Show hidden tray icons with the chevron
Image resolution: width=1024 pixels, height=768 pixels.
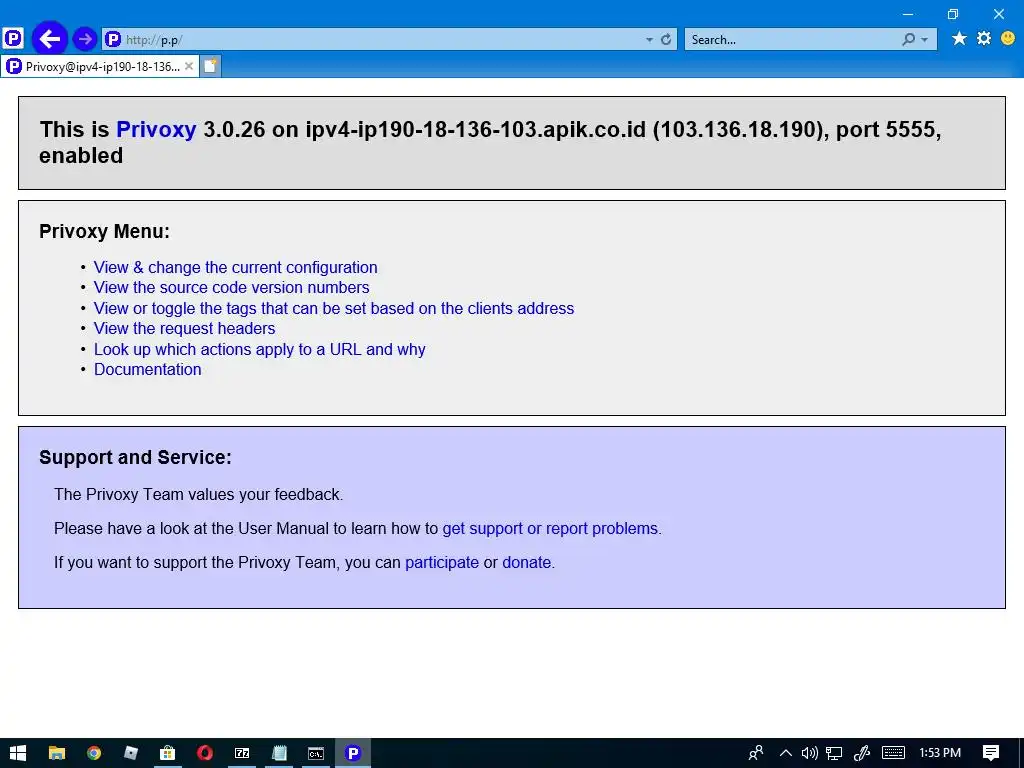[786, 753]
